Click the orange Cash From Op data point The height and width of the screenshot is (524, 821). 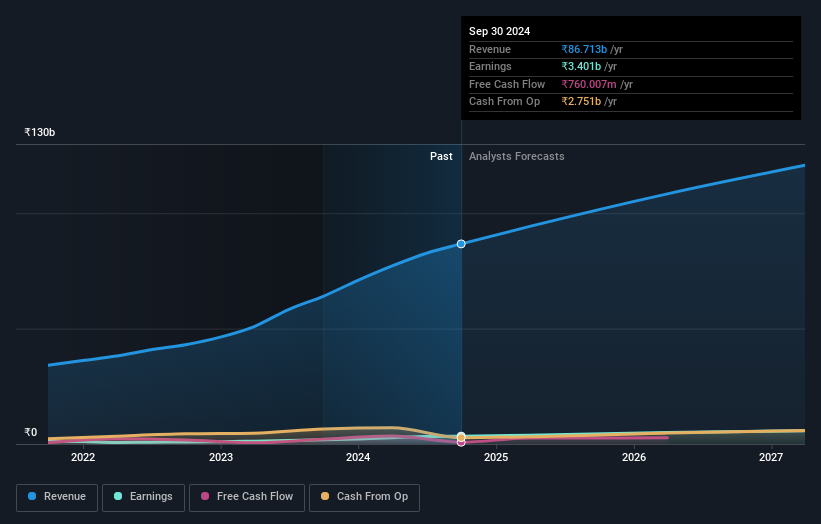coord(461,437)
